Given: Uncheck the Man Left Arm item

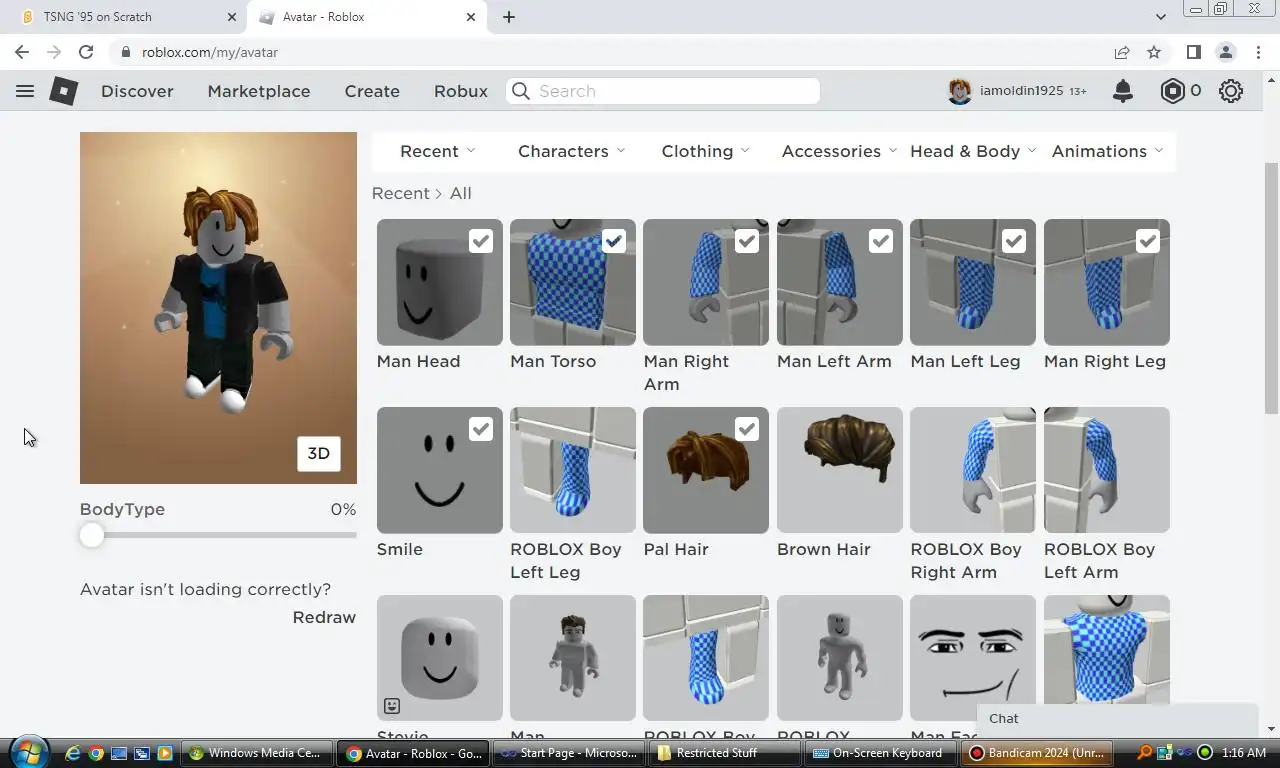Looking at the screenshot, I should click(881, 241).
